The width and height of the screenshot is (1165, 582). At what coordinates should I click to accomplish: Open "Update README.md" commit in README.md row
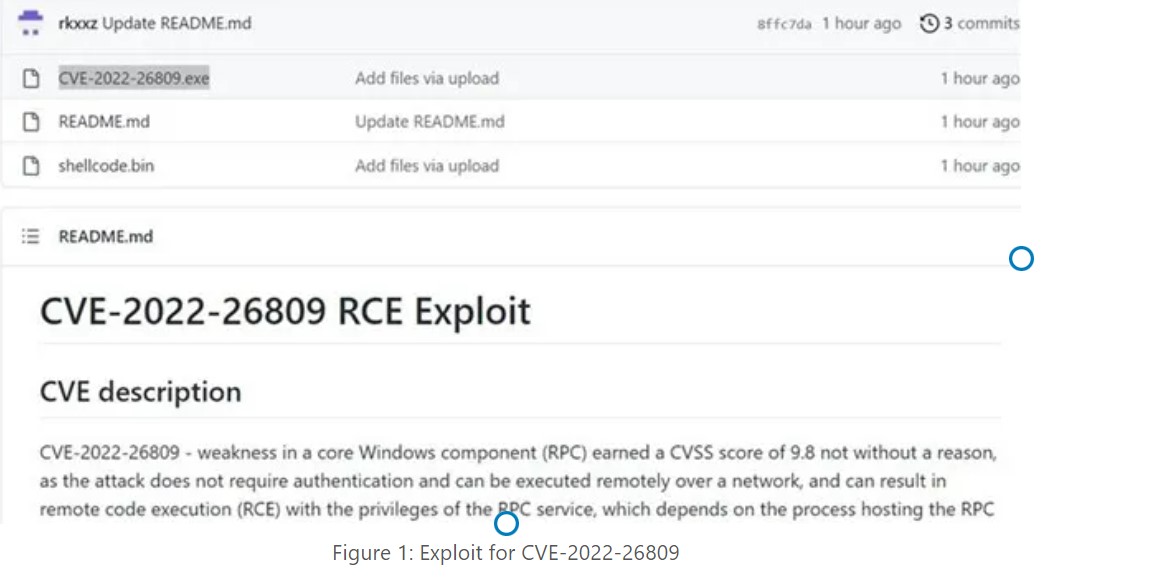429,122
